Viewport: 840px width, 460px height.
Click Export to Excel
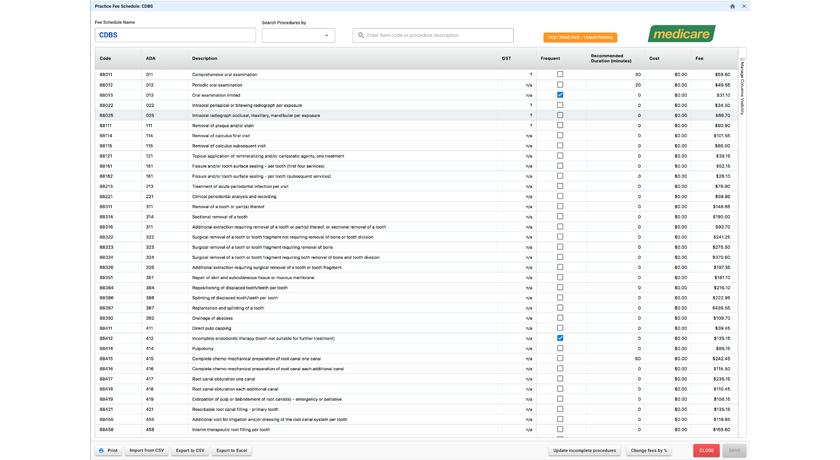click(x=231, y=450)
